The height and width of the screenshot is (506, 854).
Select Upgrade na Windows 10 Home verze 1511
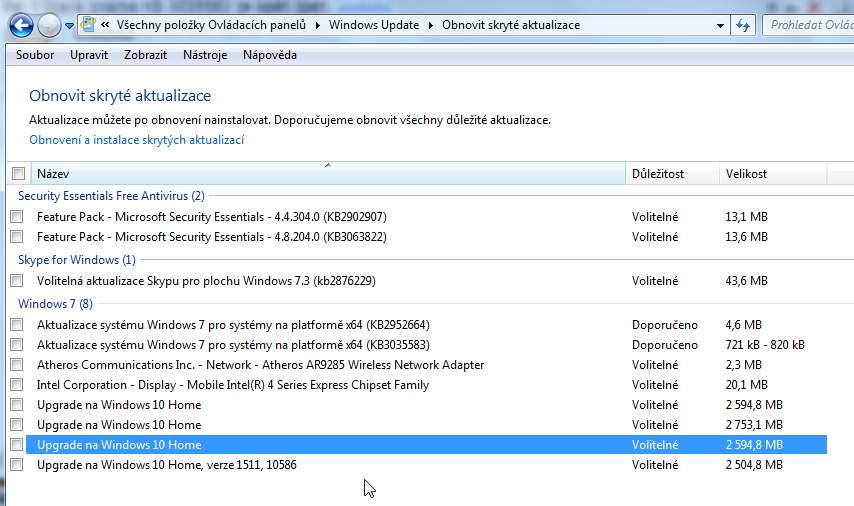point(167,465)
